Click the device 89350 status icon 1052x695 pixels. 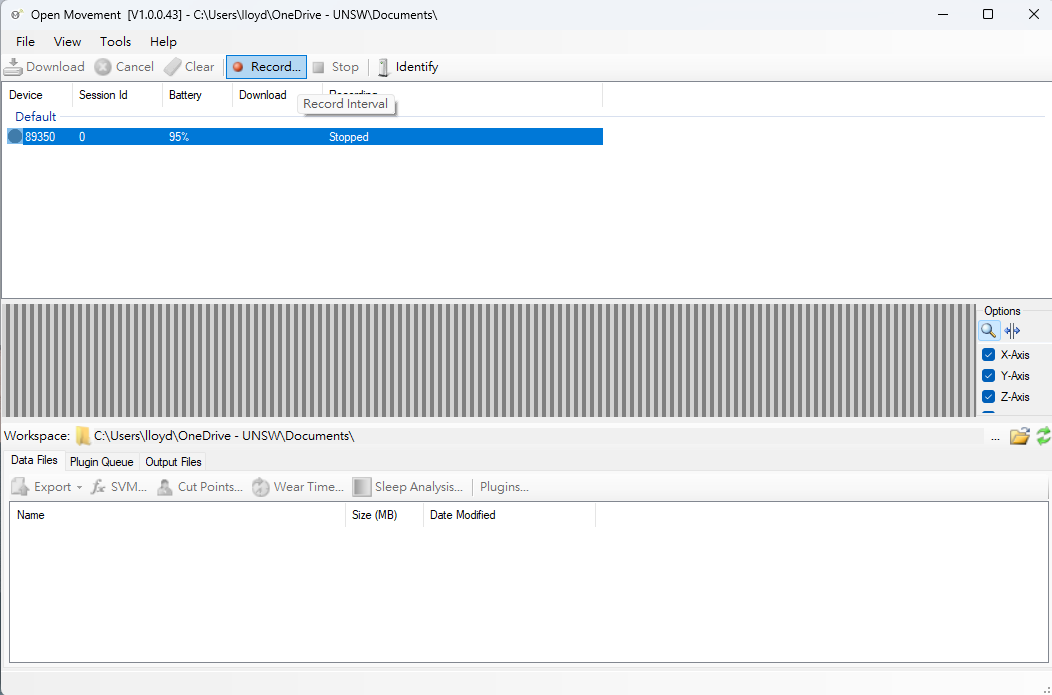coord(15,137)
